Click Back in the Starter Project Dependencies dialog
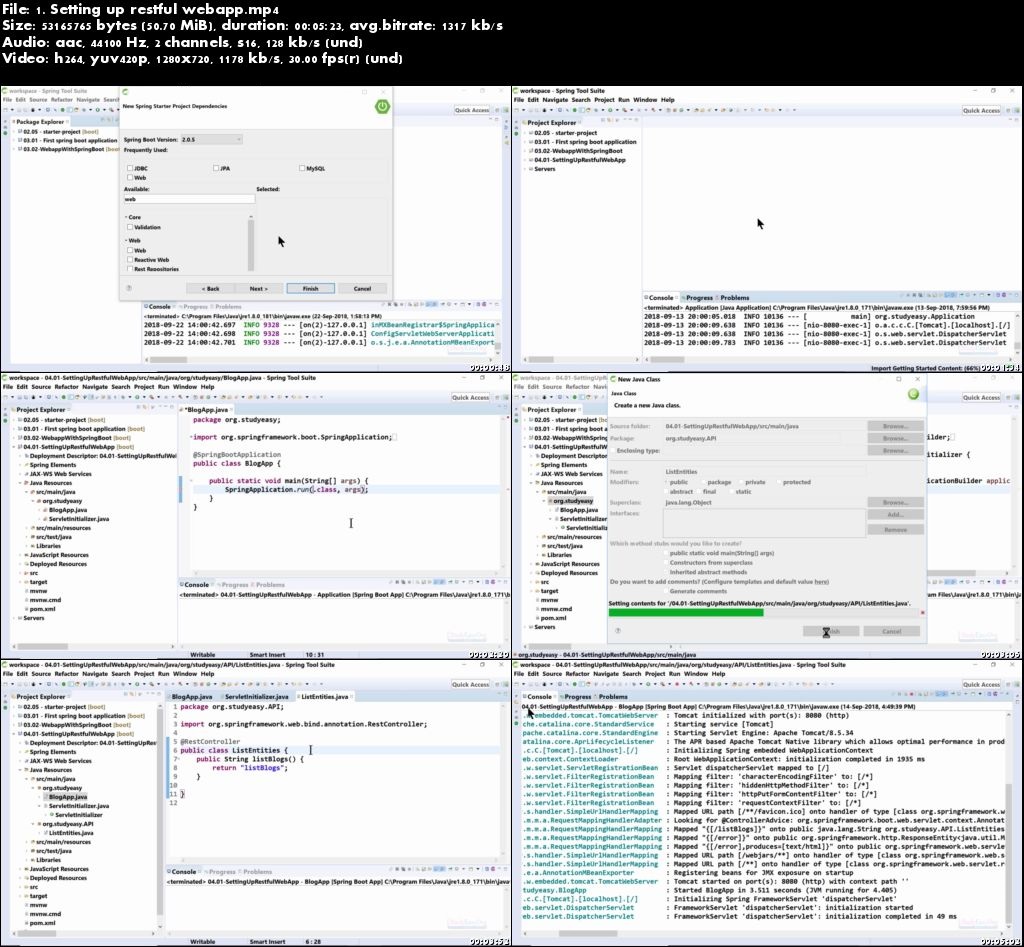The height and width of the screenshot is (947, 1024). click(210, 289)
